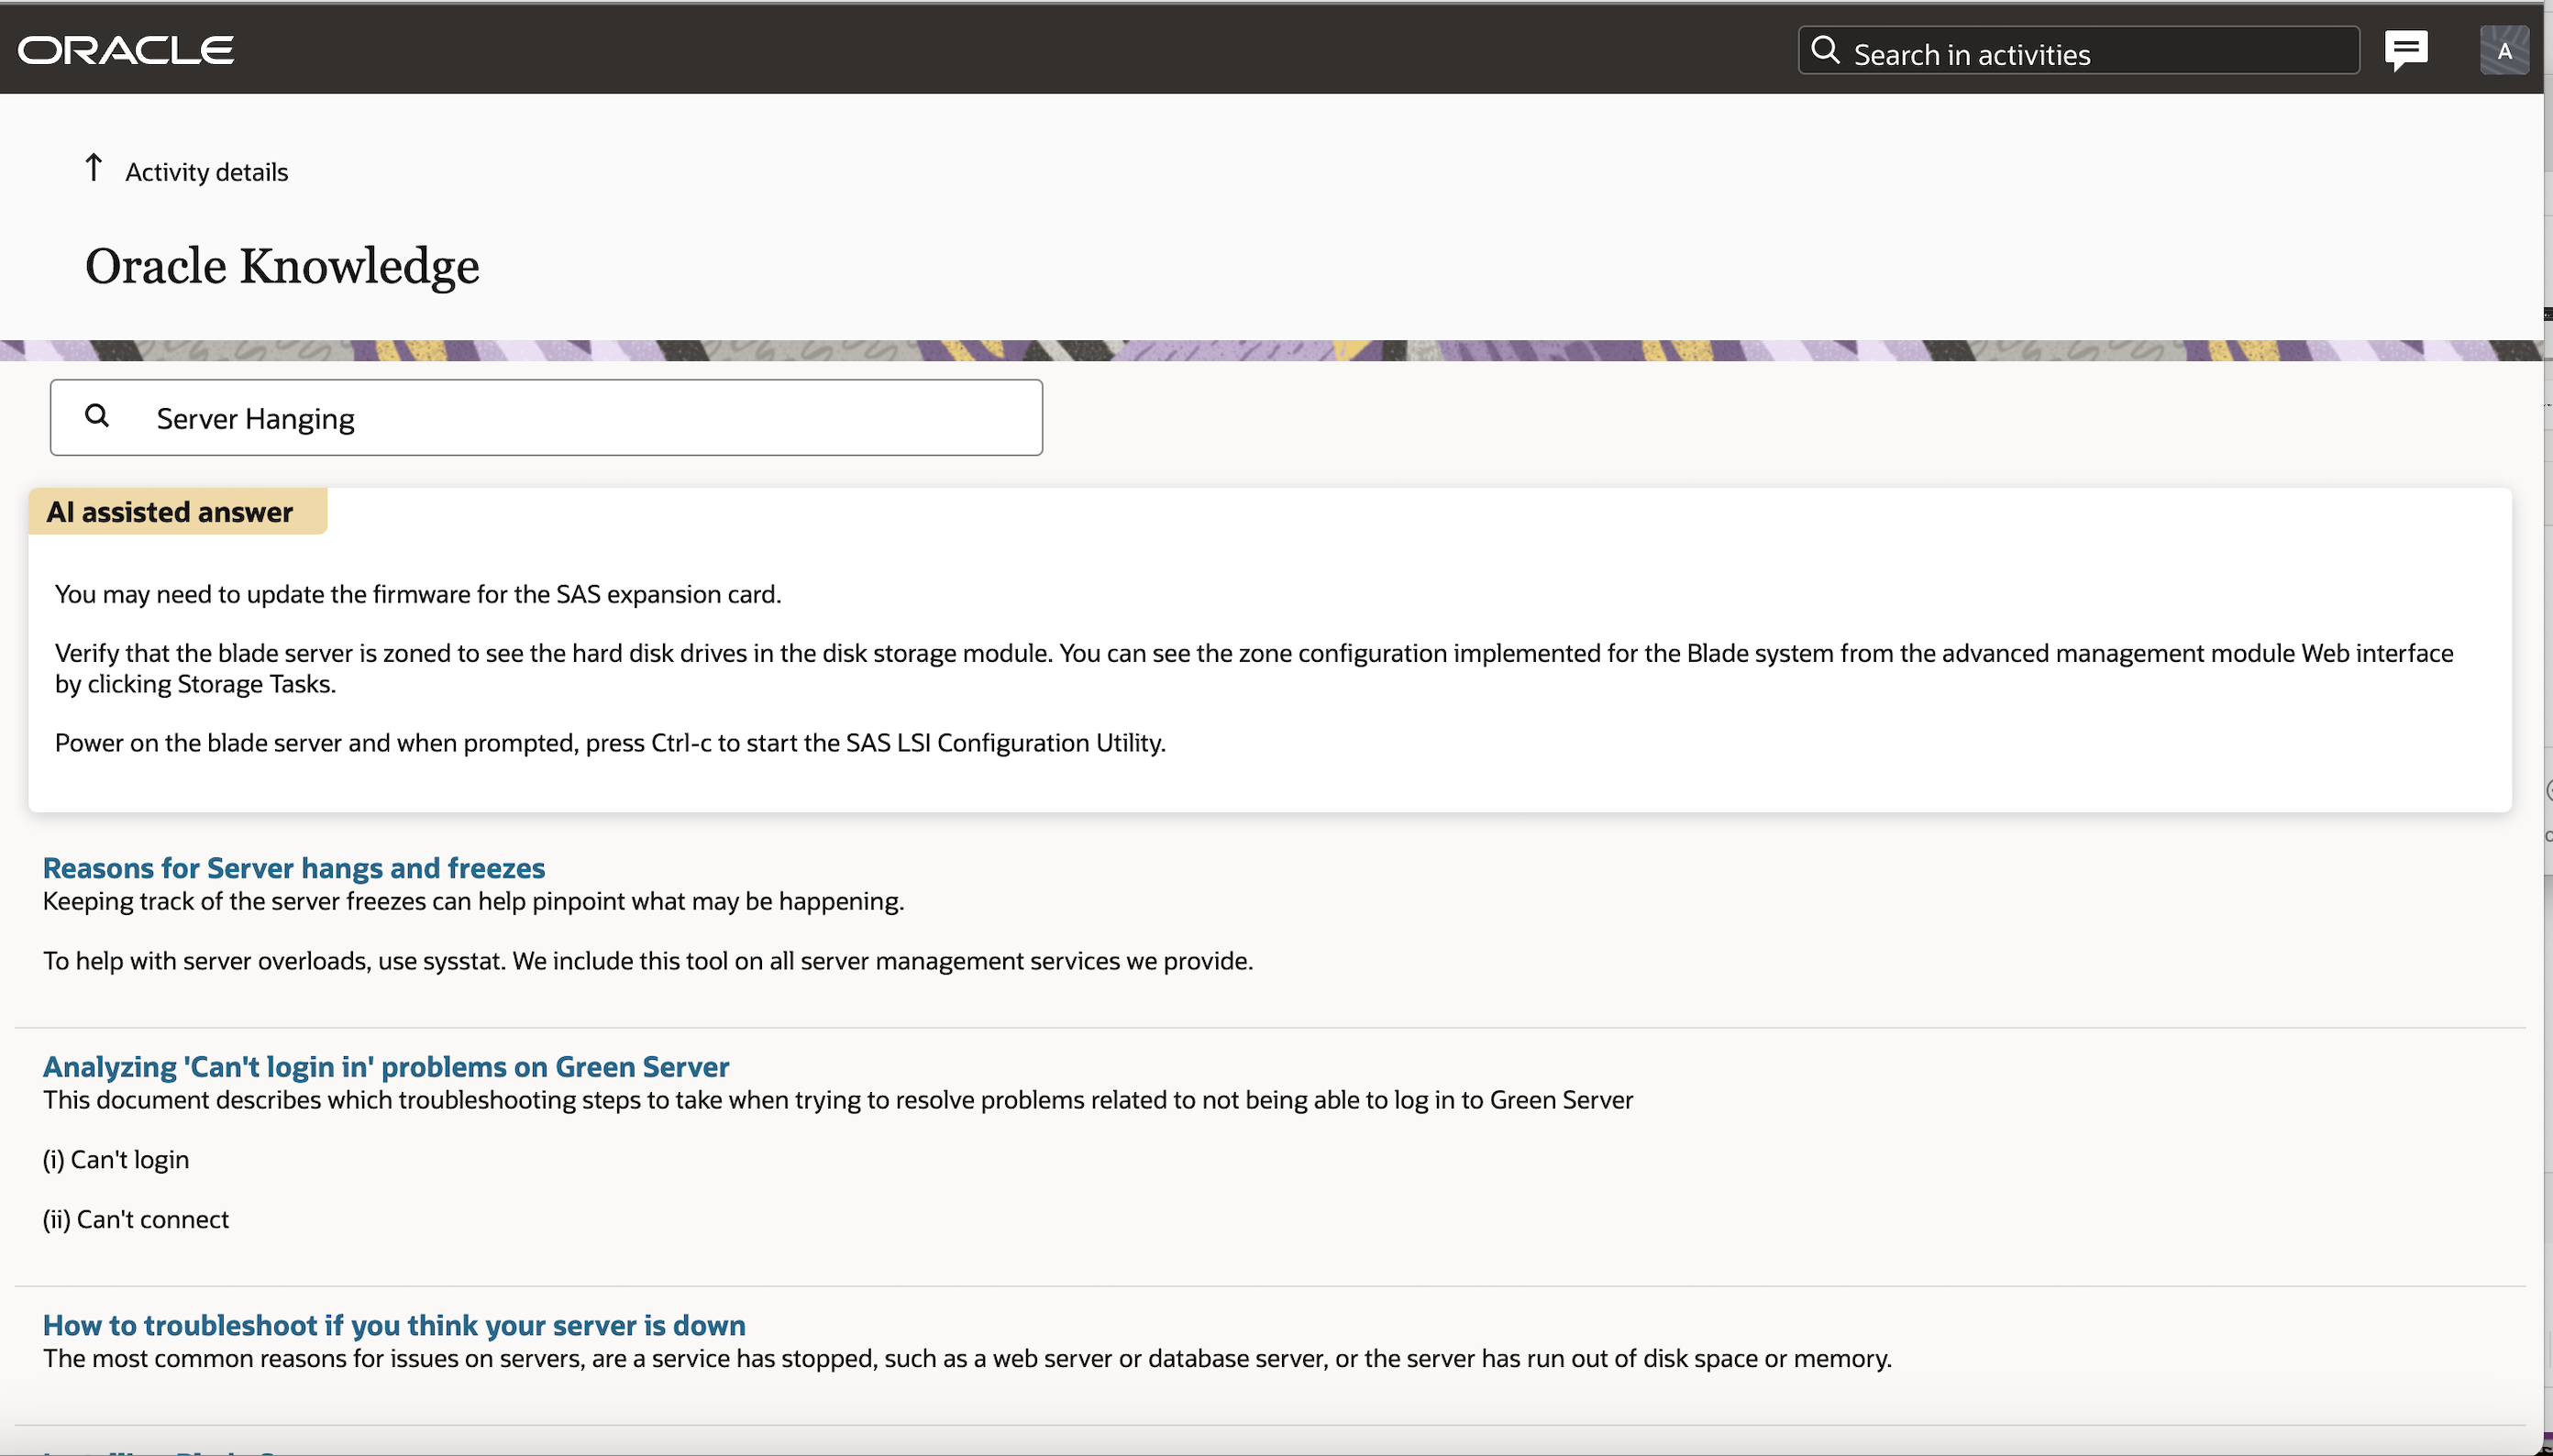The height and width of the screenshot is (1456, 2553).
Task: Open the chat messages icon
Action: pyautogui.click(x=2405, y=50)
